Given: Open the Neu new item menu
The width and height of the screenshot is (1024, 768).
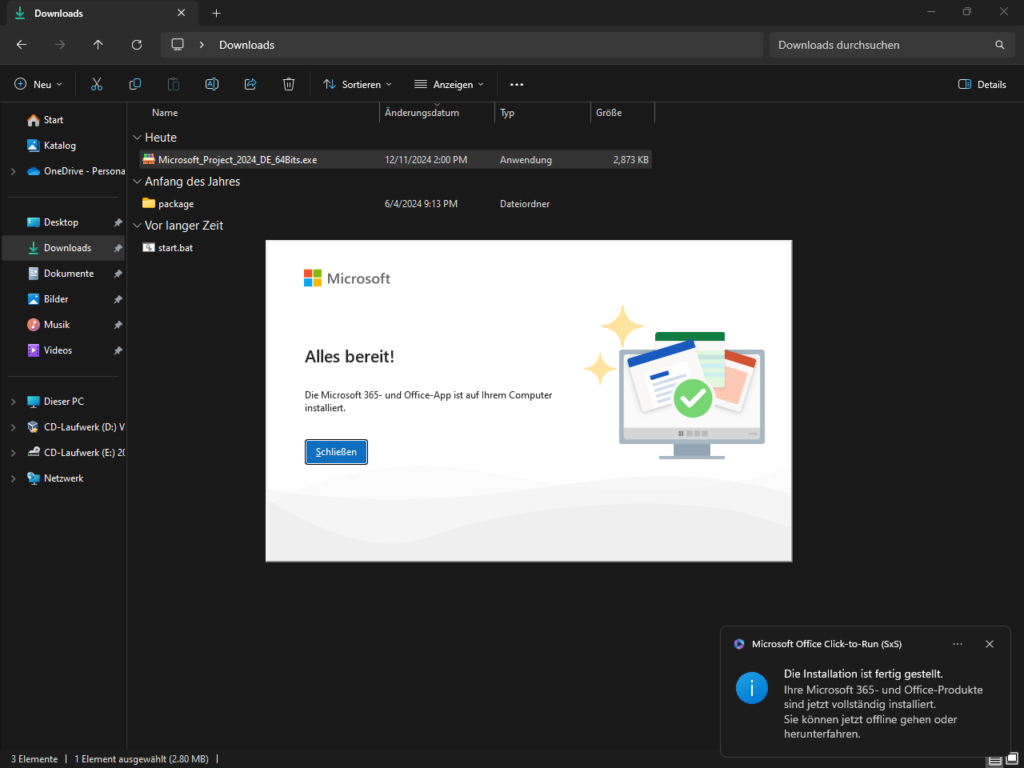Looking at the screenshot, I should pos(38,84).
